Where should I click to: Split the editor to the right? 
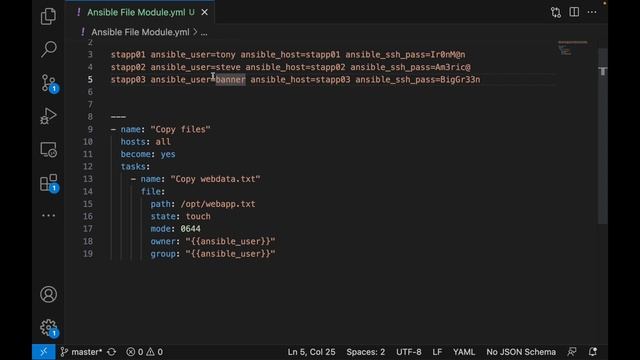point(574,12)
